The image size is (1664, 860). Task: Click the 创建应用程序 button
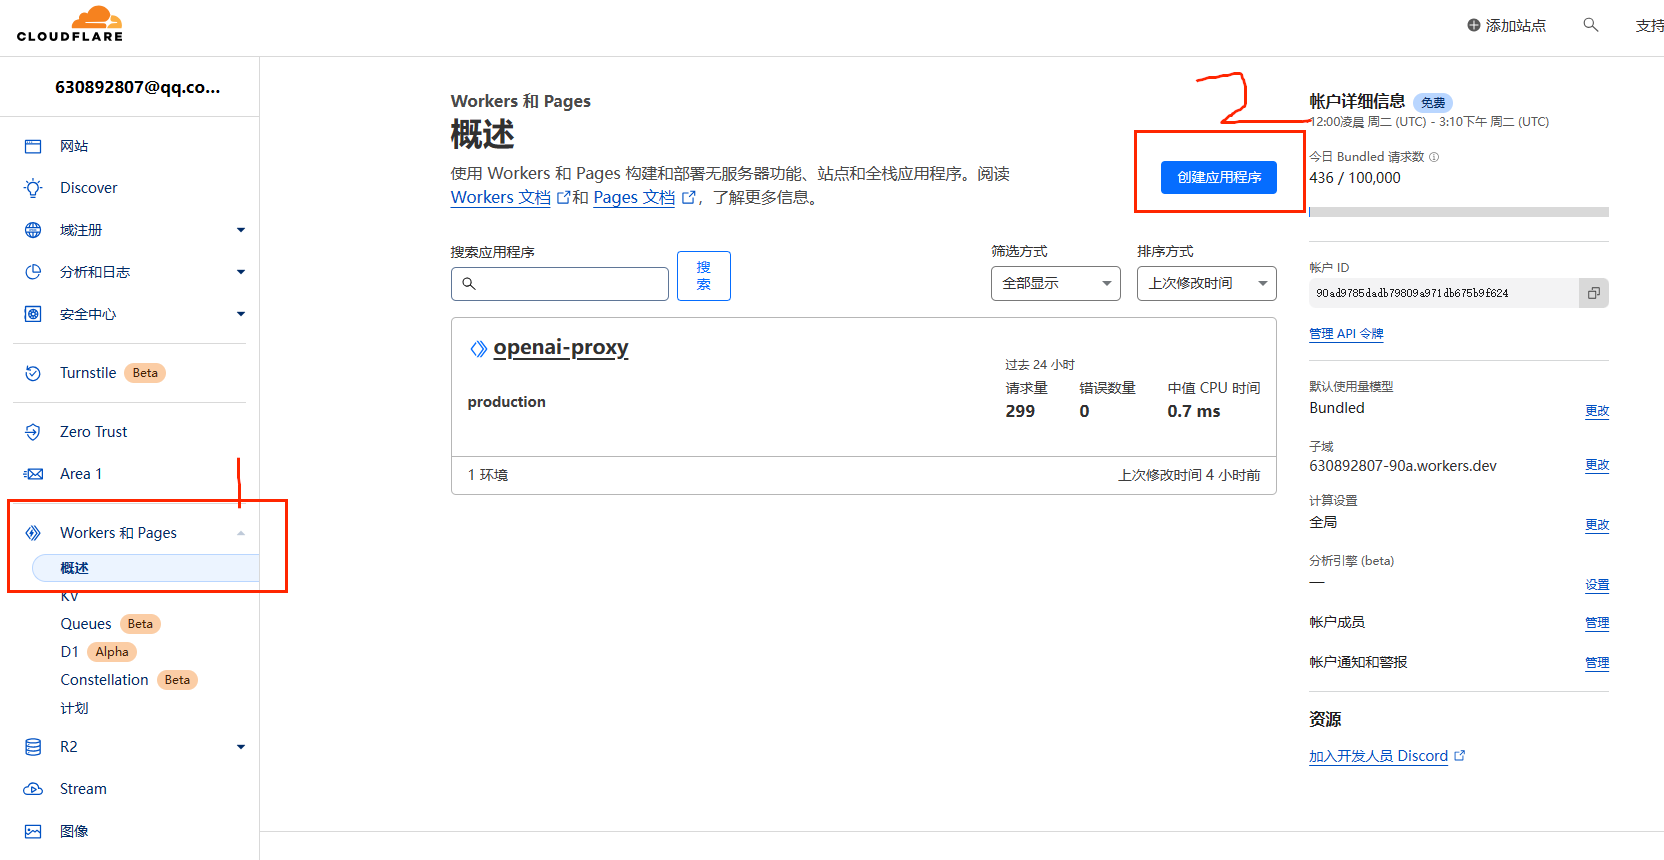click(1219, 177)
